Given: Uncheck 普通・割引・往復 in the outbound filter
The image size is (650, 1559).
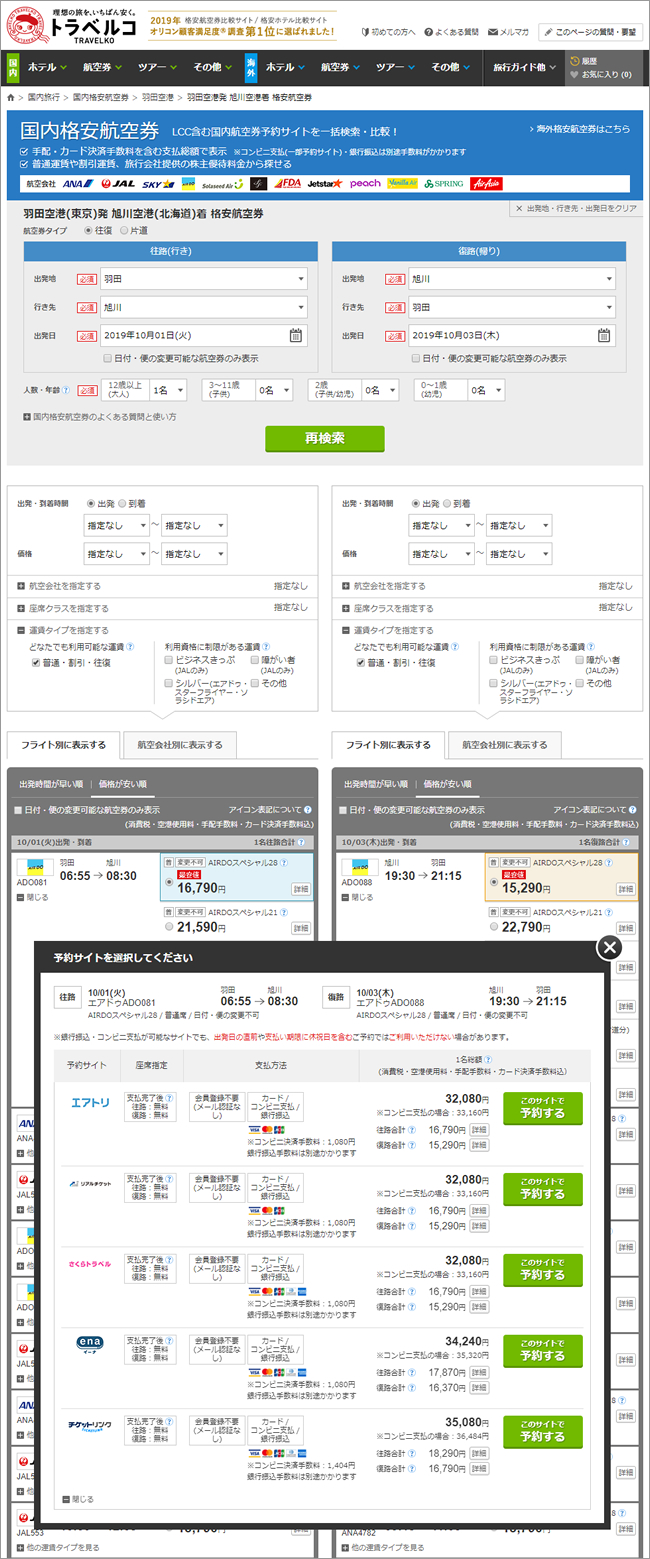Looking at the screenshot, I should pos(37,662).
